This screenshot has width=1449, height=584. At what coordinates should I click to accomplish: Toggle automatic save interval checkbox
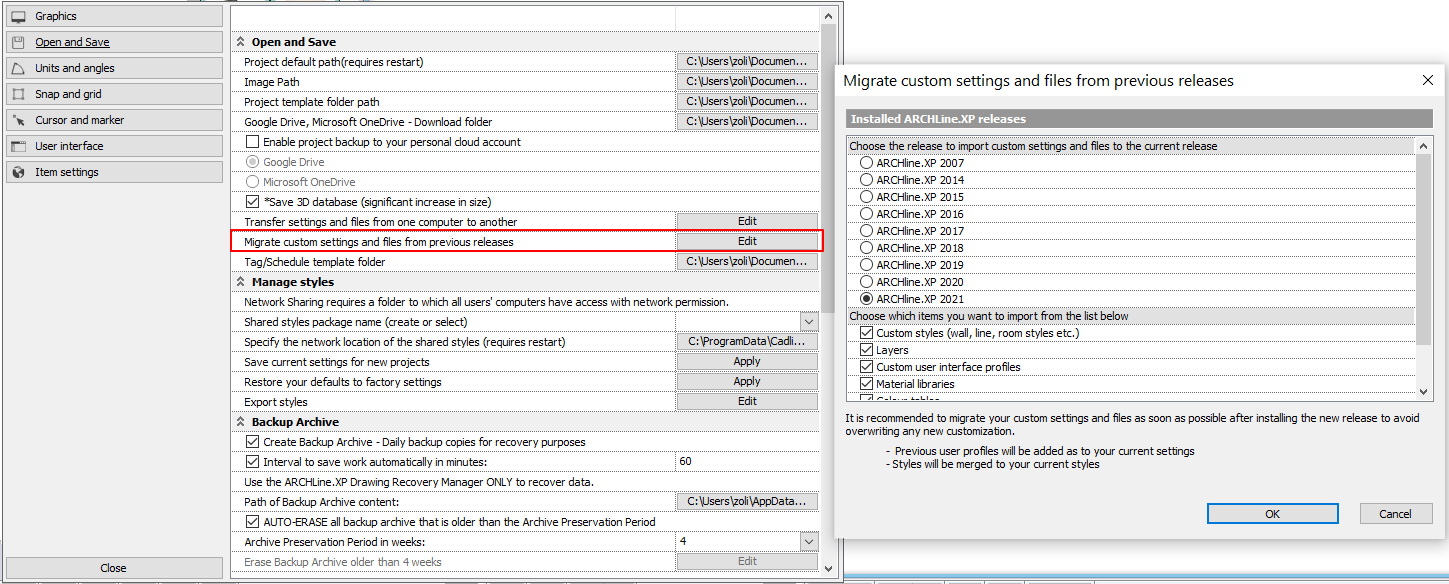tap(252, 462)
